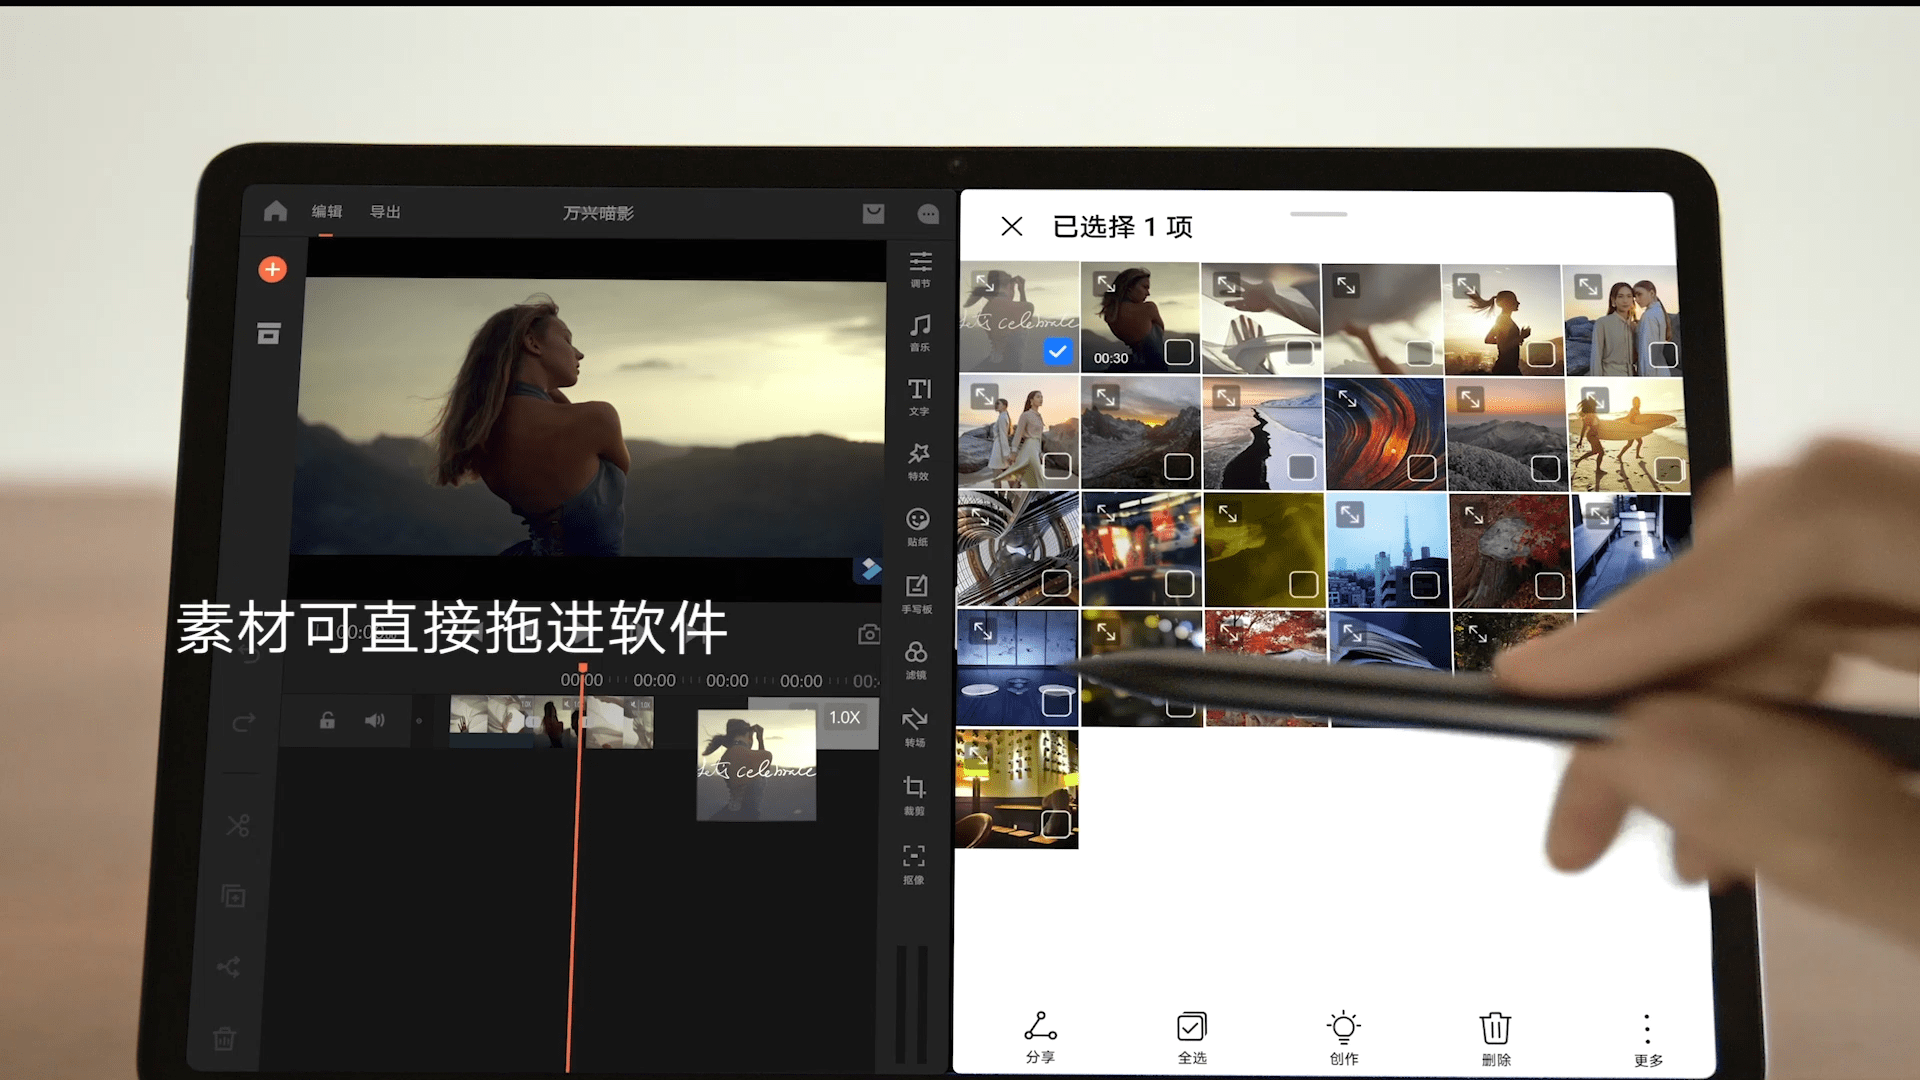Select the video clip on the timeline track

551,722
